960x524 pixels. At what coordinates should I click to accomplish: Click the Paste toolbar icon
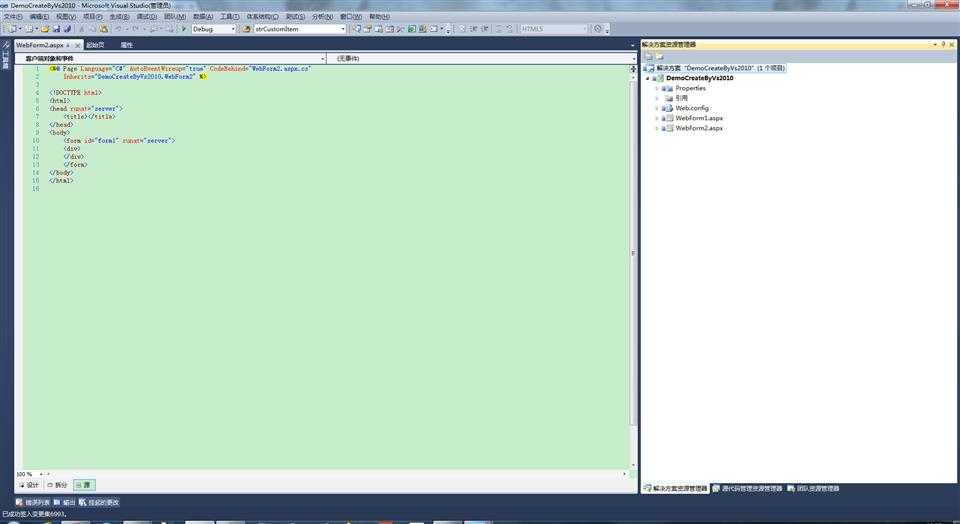click(103, 29)
